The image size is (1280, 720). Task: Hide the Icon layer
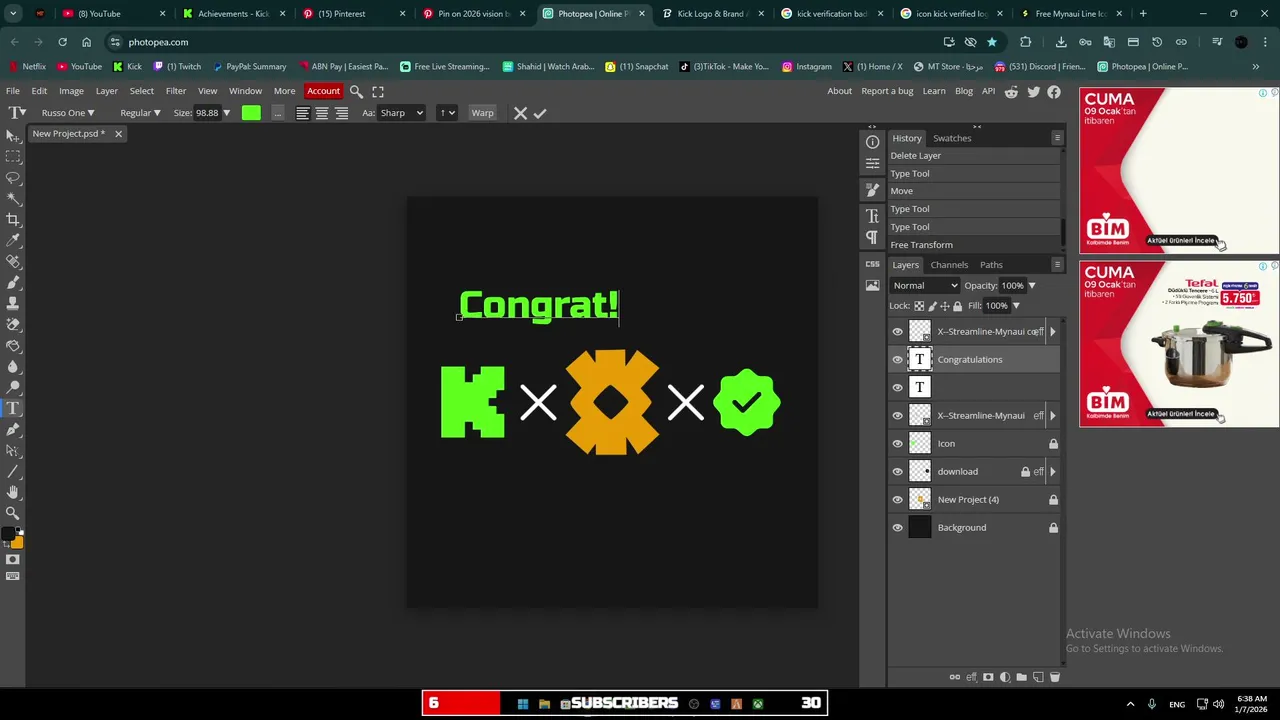897,443
